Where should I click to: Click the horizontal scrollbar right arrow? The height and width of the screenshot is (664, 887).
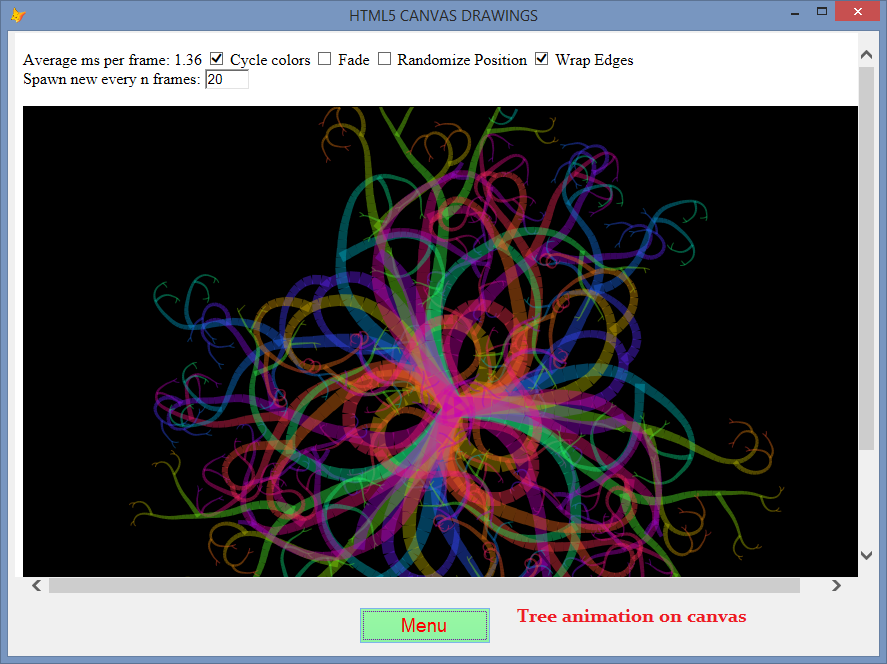coord(836,585)
